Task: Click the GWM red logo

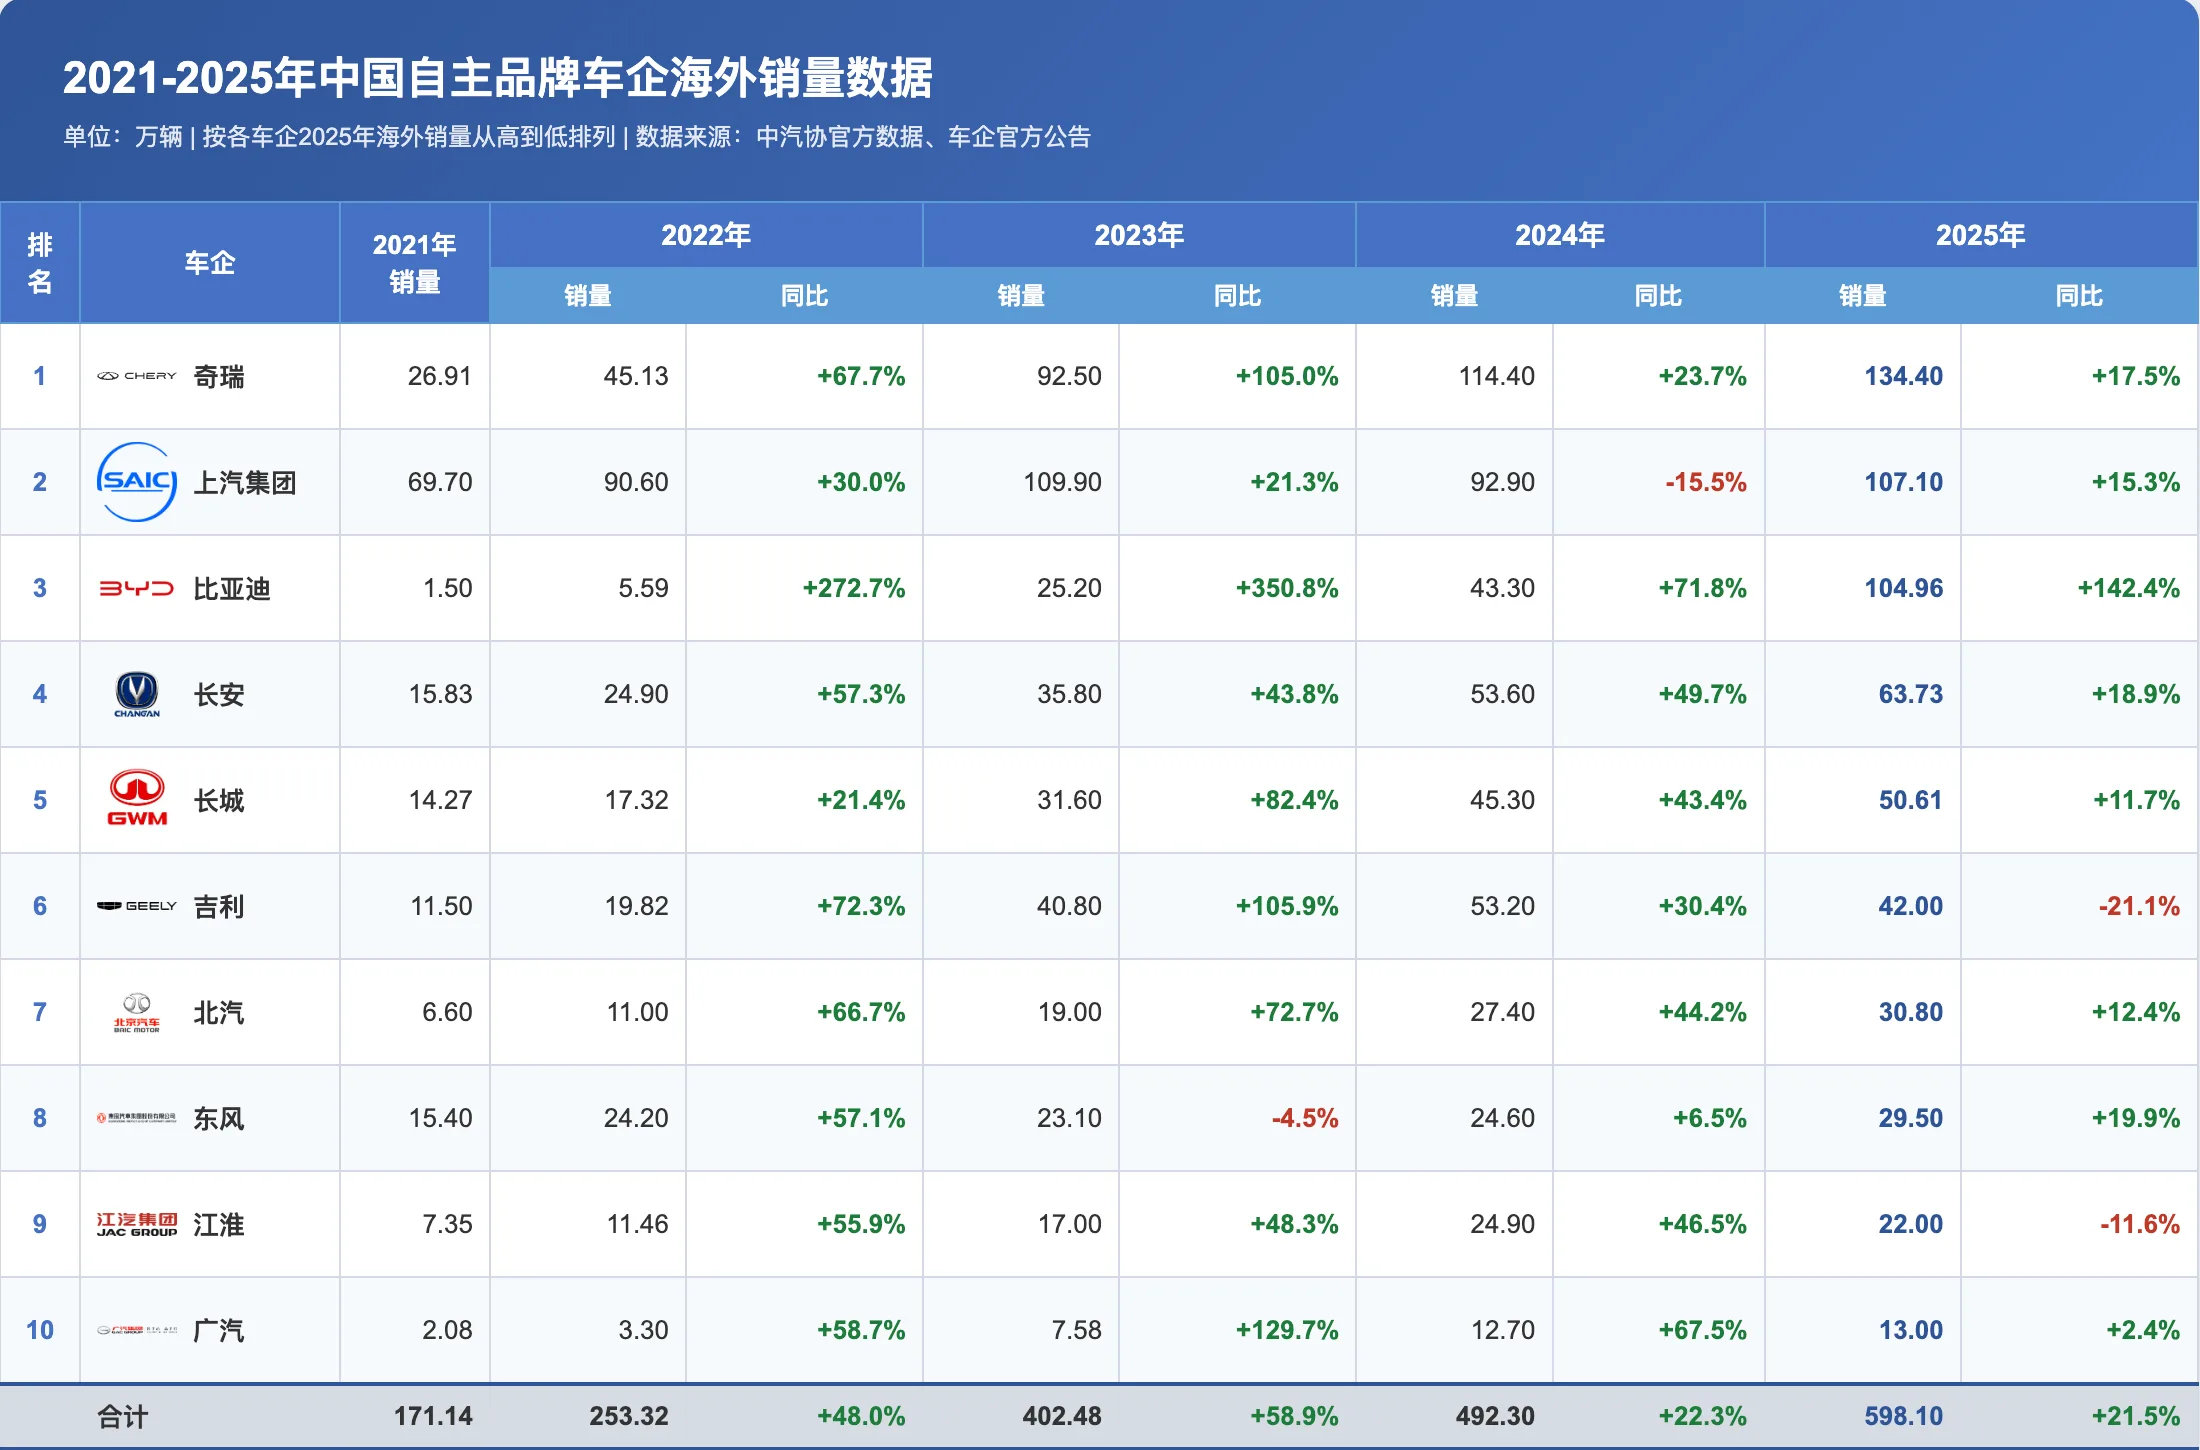Action: [137, 799]
